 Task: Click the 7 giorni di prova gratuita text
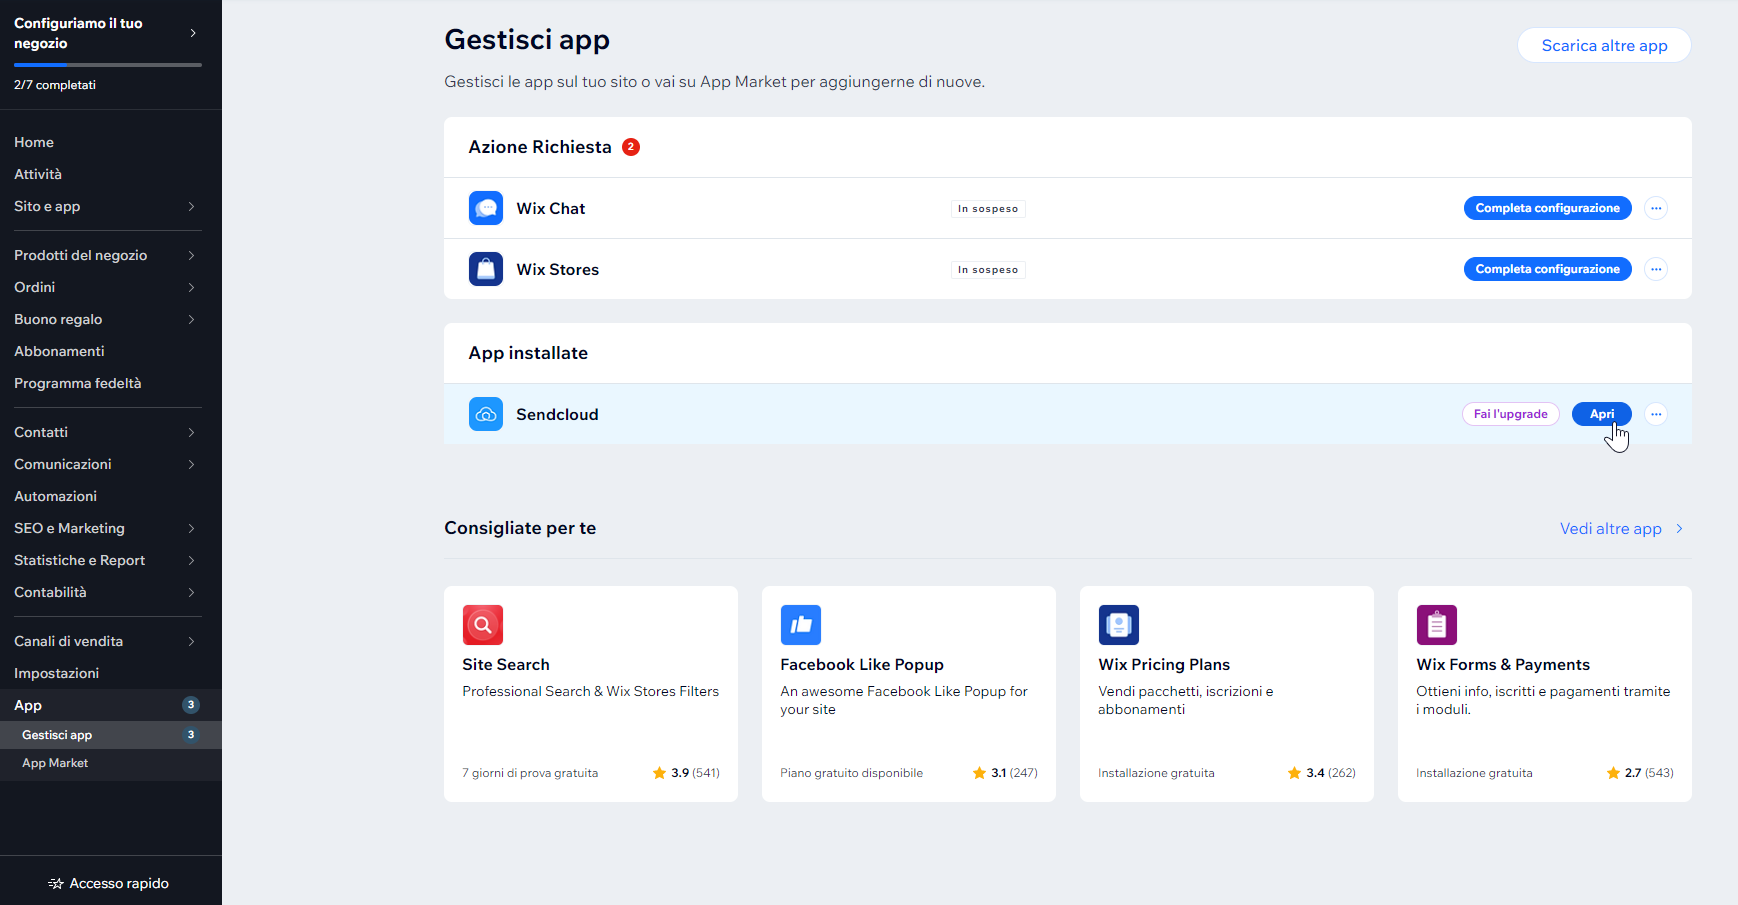tap(530, 773)
